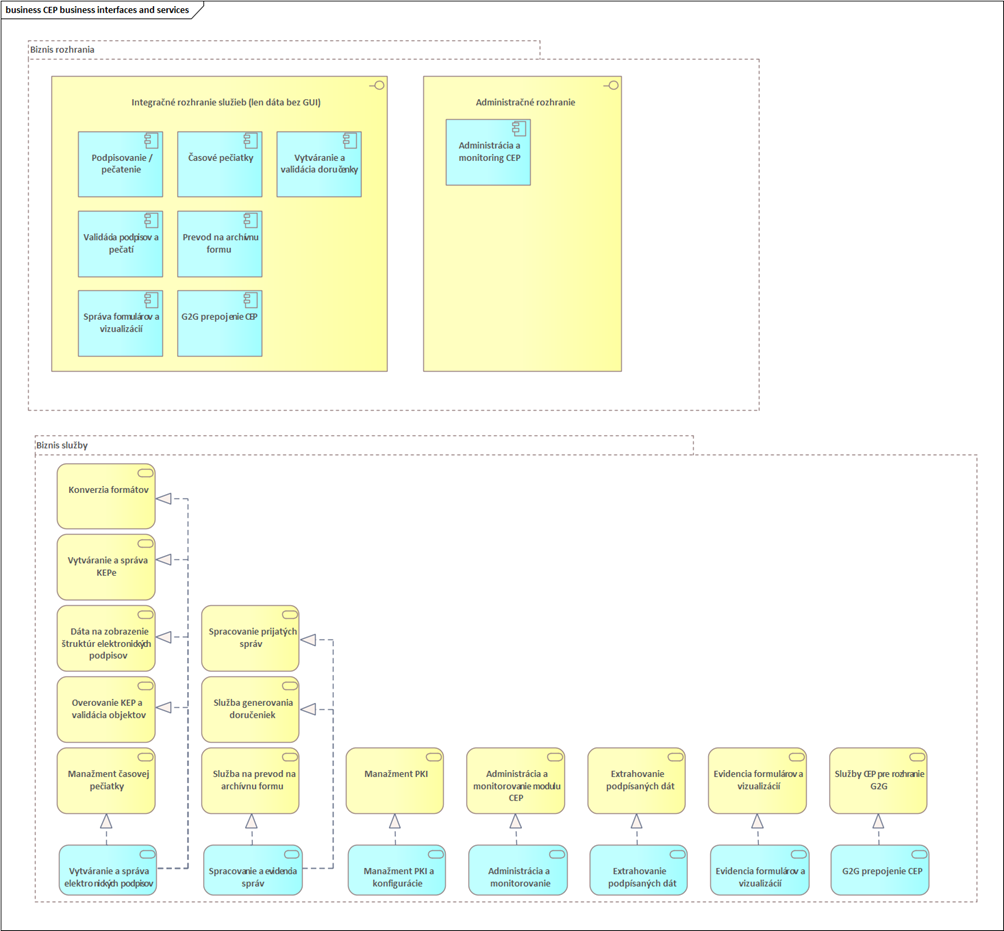Select the Vytváranie a validácia doručenky component

click(x=319, y=164)
